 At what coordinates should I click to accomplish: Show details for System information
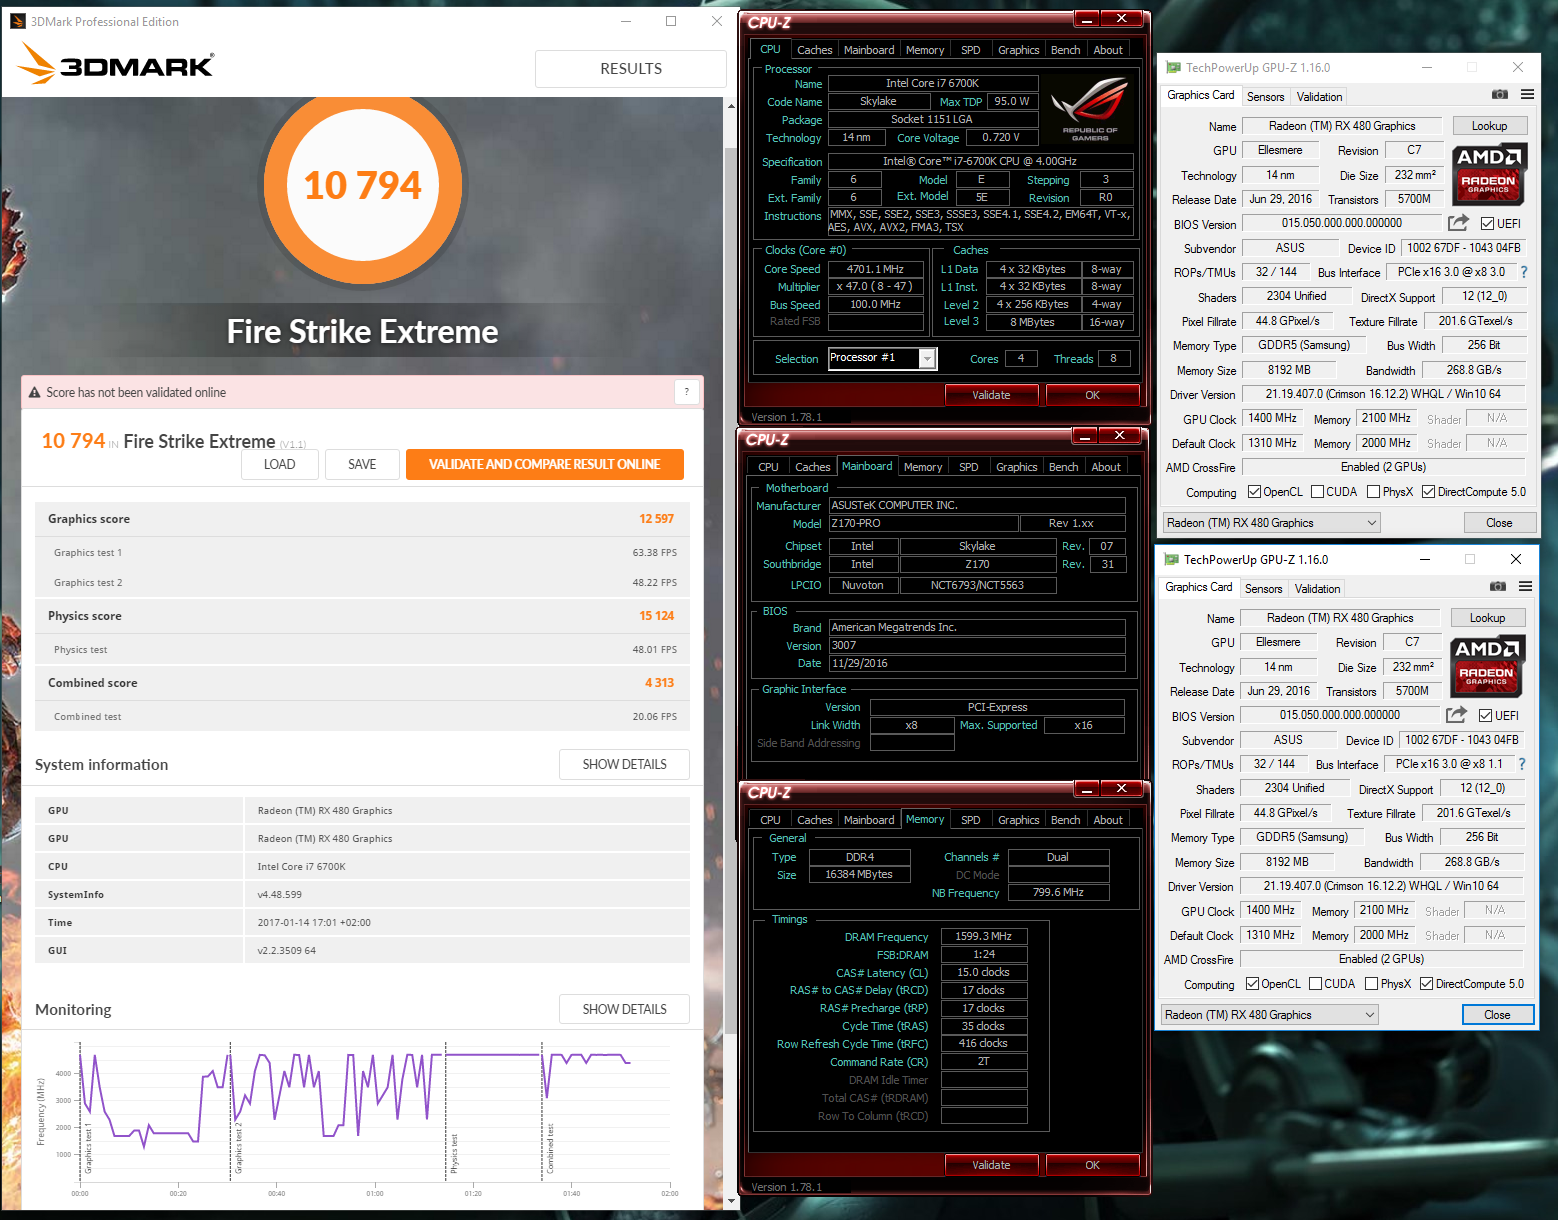coord(624,764)
